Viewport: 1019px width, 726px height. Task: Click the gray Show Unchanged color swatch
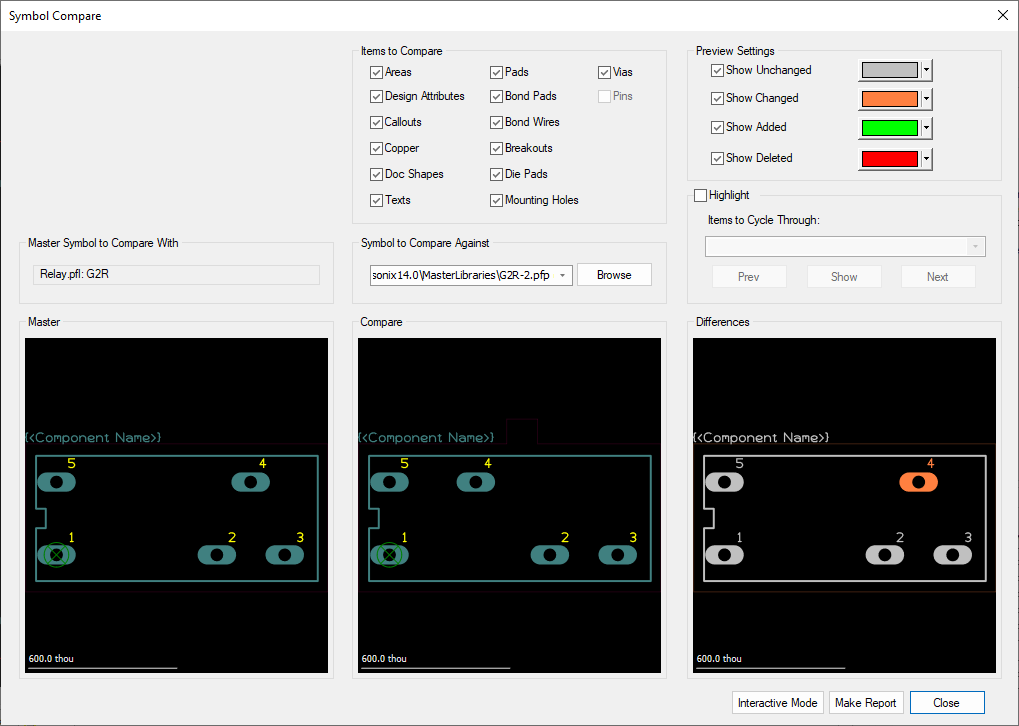coord(888,70)
